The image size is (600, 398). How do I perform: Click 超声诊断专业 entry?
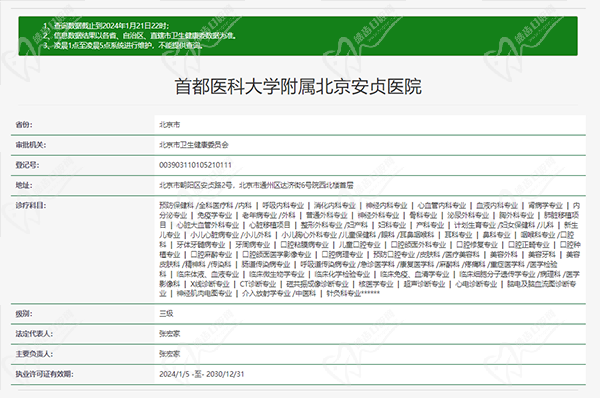(424, 284)
